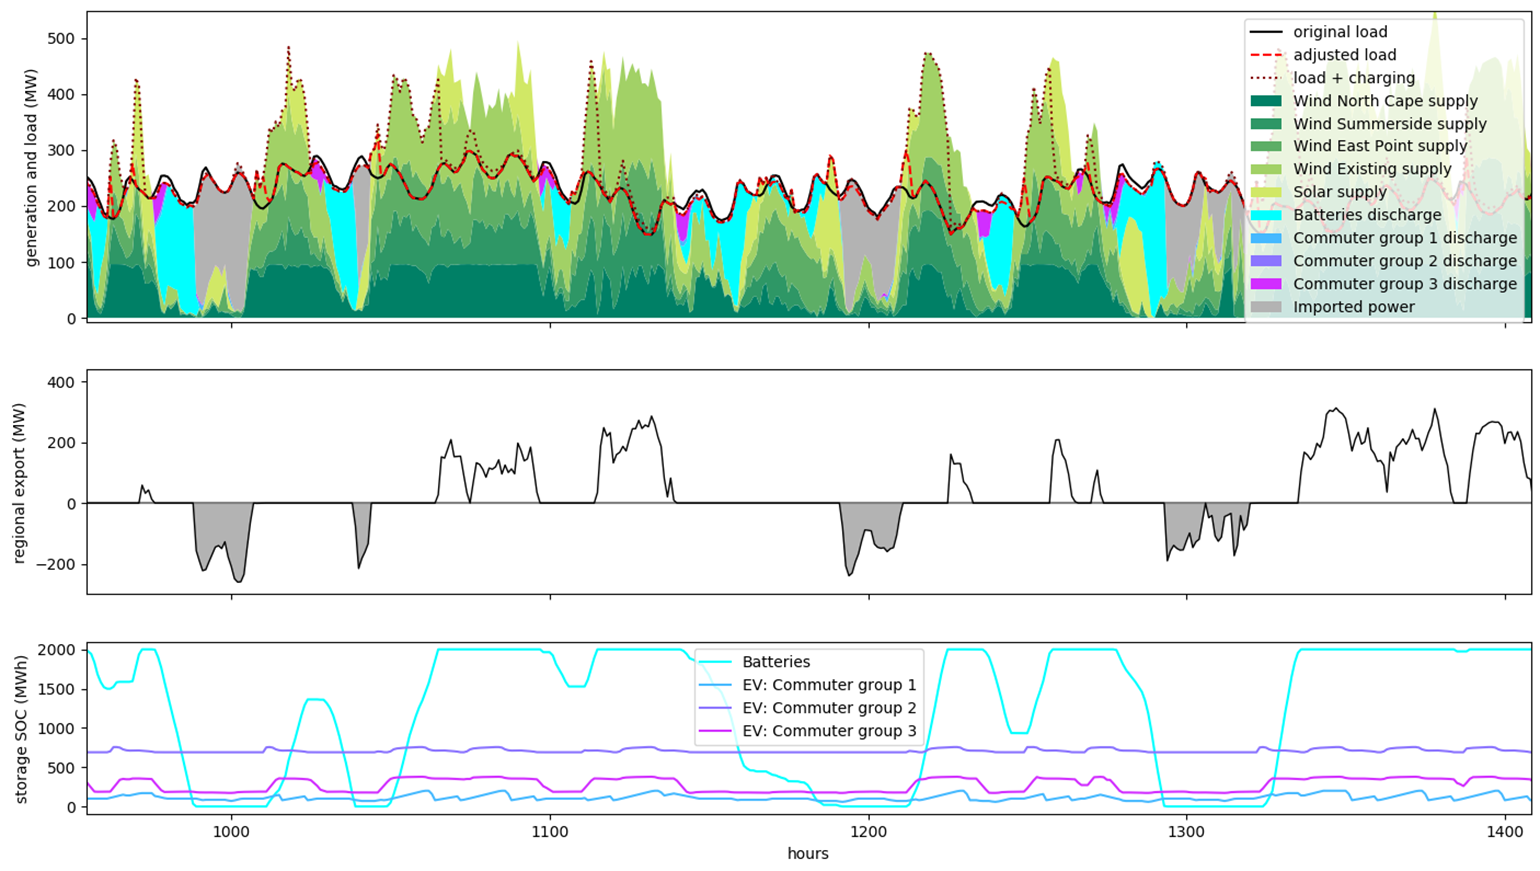Click the 'storage SOC (MWh)' axis label
Viewport: 1540px width, 871px height.
(19, 727)
